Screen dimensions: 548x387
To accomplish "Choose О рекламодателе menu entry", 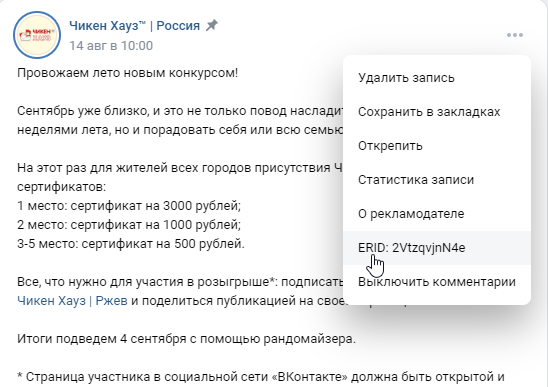I will pyautogui.click(x=437, y=214).
